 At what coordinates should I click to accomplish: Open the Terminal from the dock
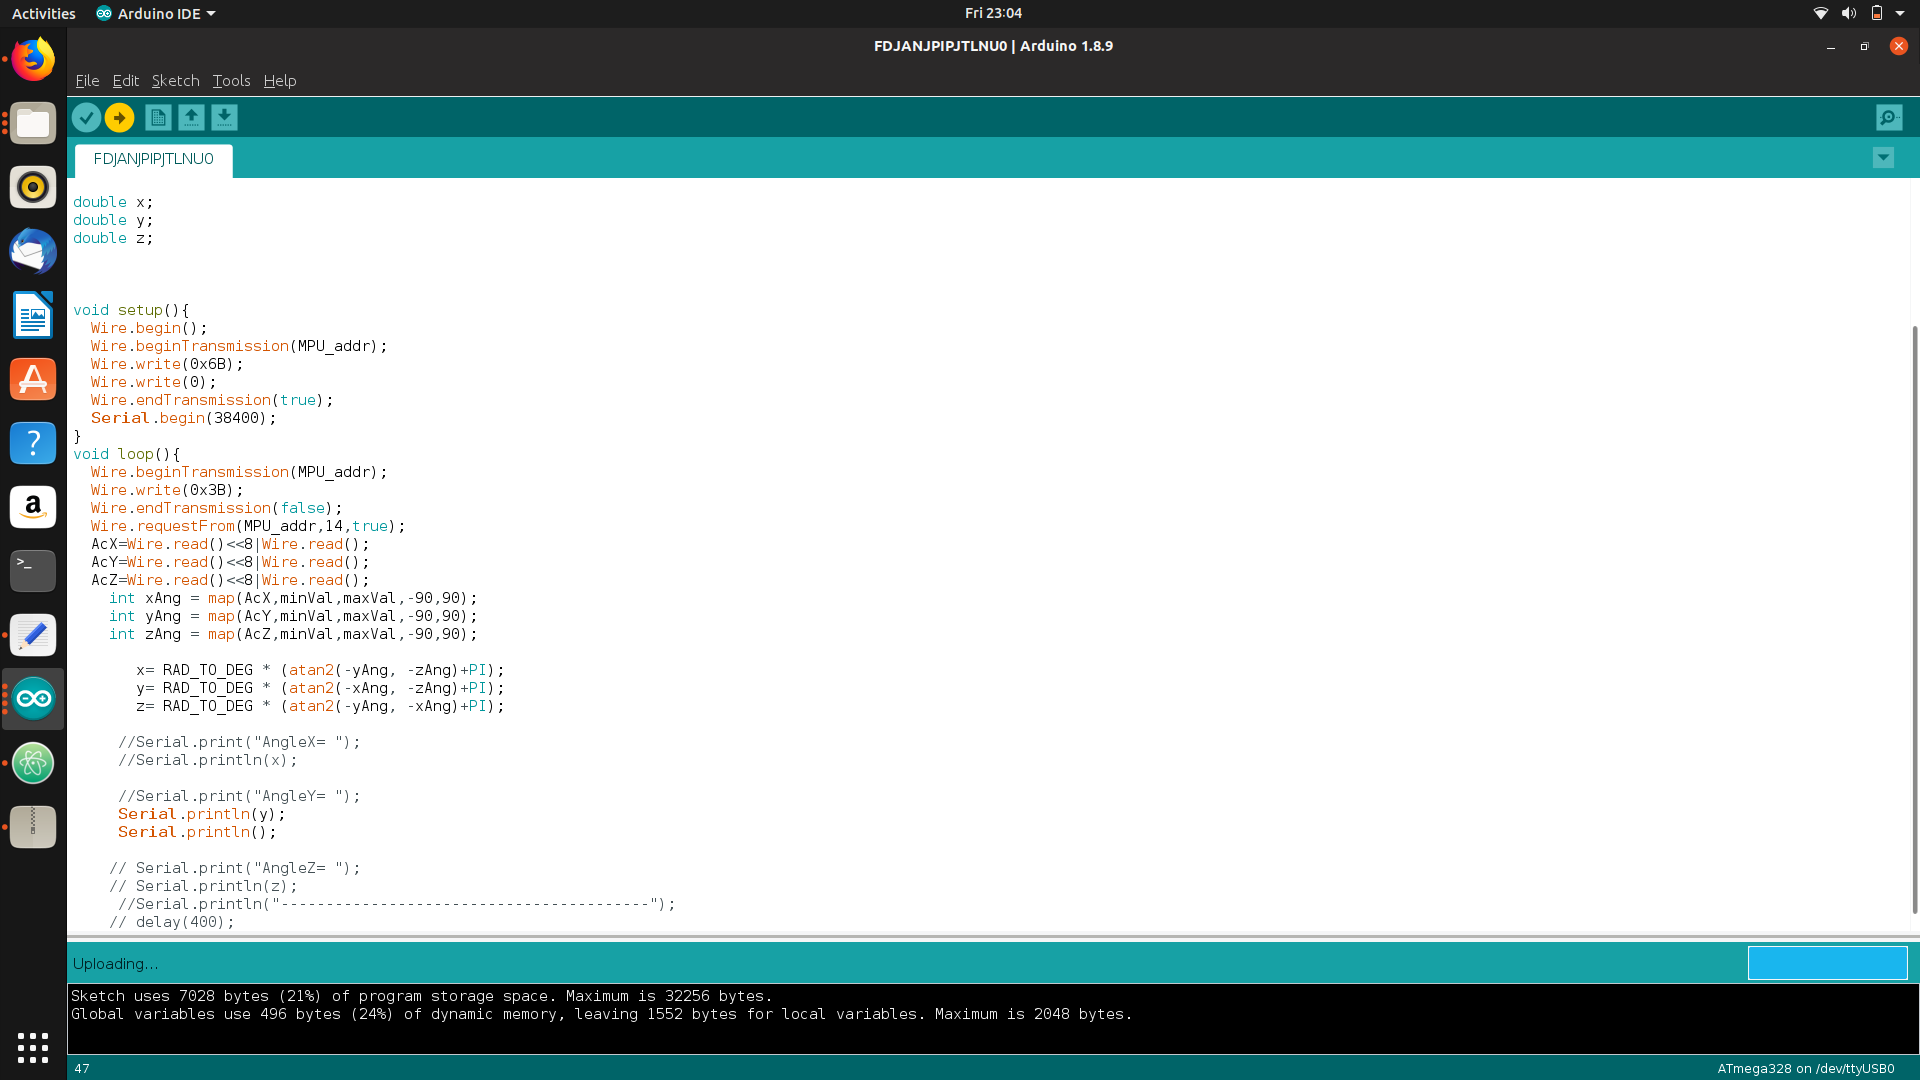(x=33, y=571)
